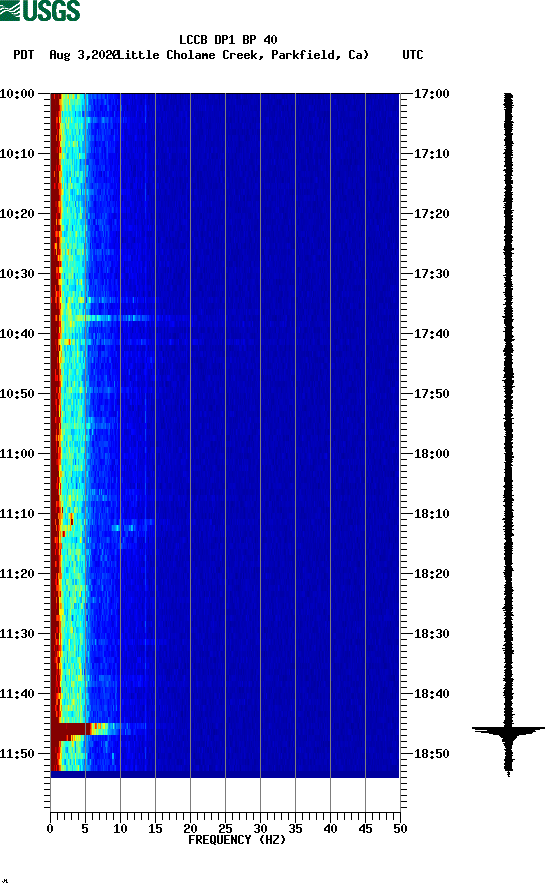
Task: Click the '18:40' UTC time label
Action: click(432, 694)
